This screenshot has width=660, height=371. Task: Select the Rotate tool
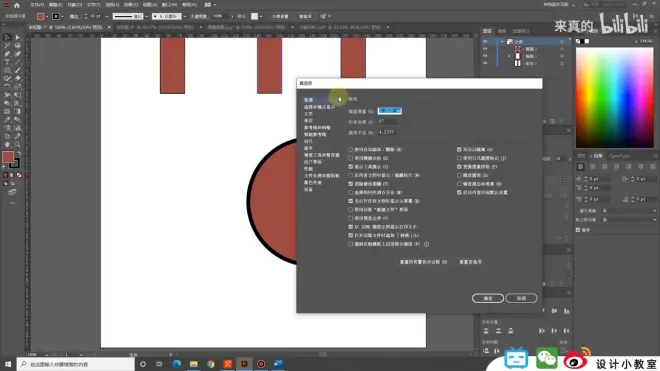7,87
